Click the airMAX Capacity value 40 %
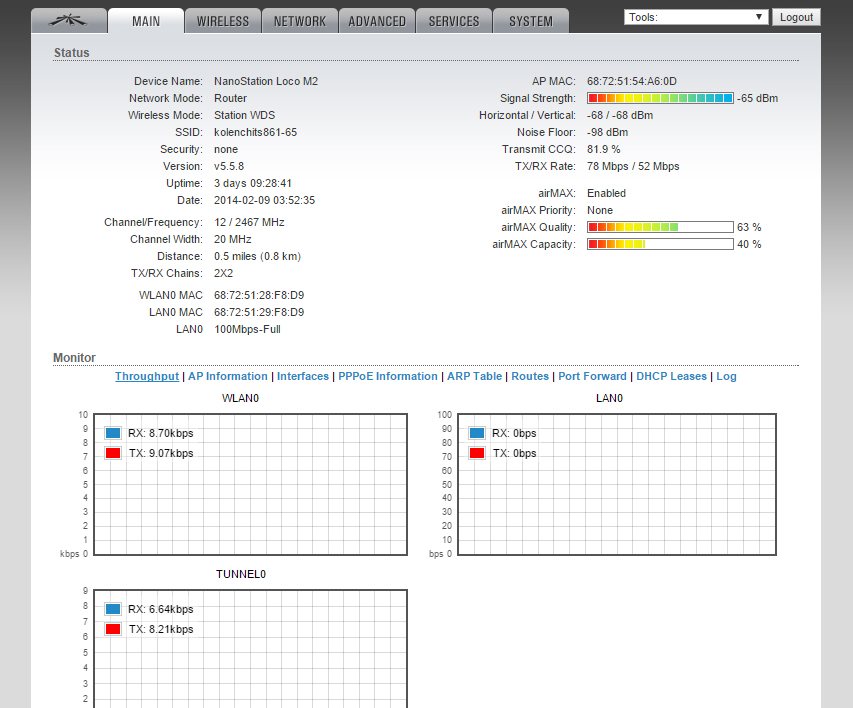This screenshot has height=708, width=853. pos(749,244)
